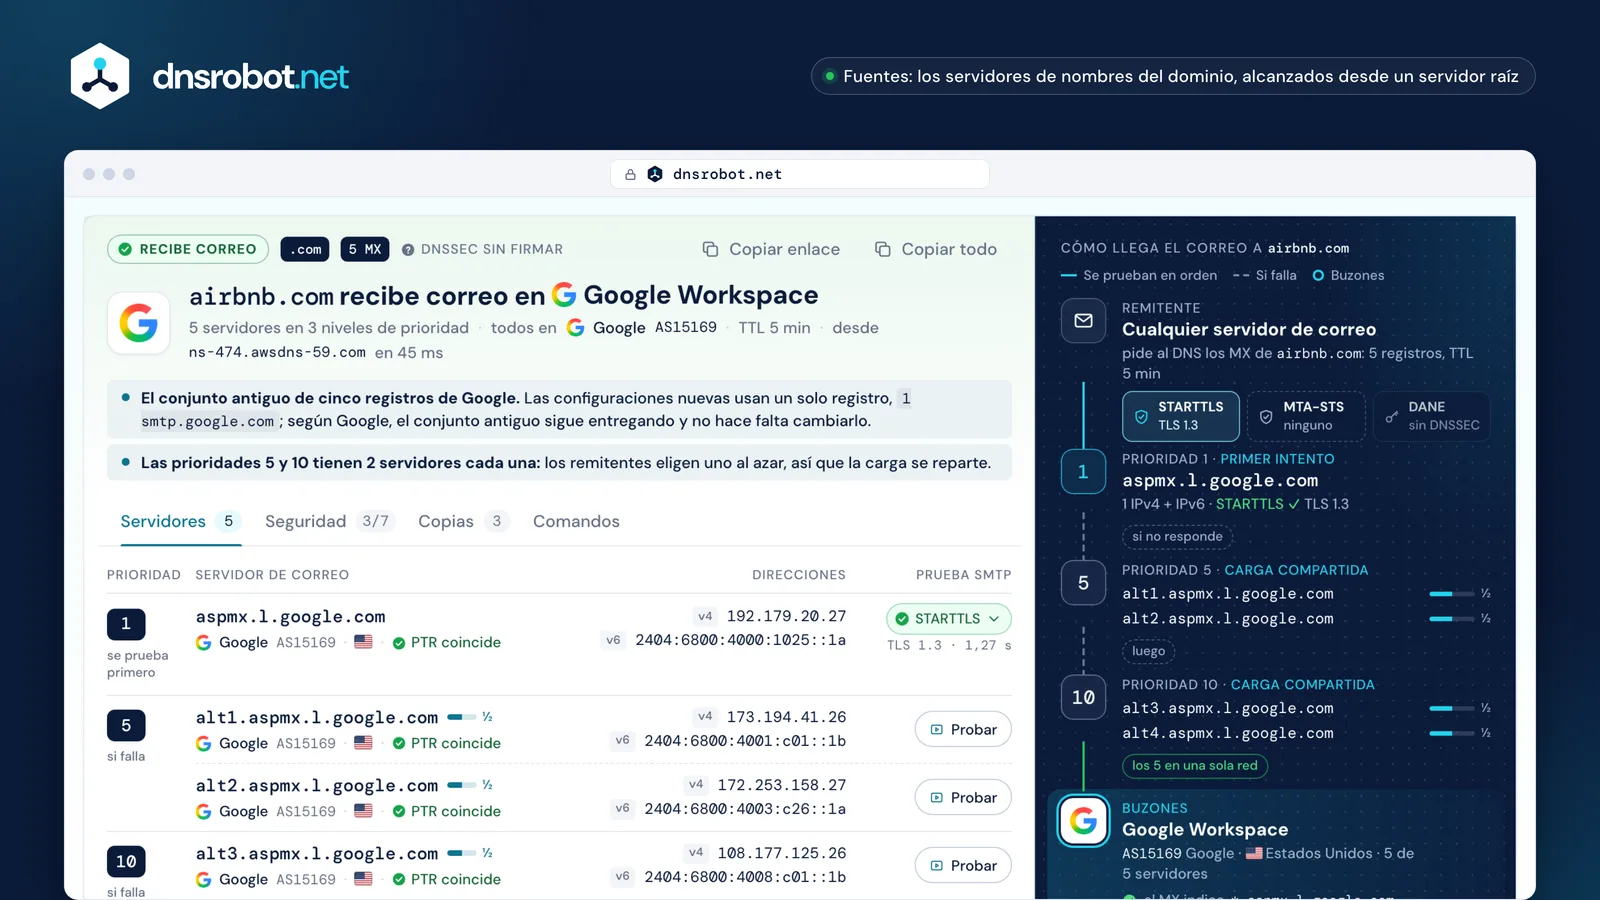
Task: Open the Comandos tab
Action: click(576, 521)
